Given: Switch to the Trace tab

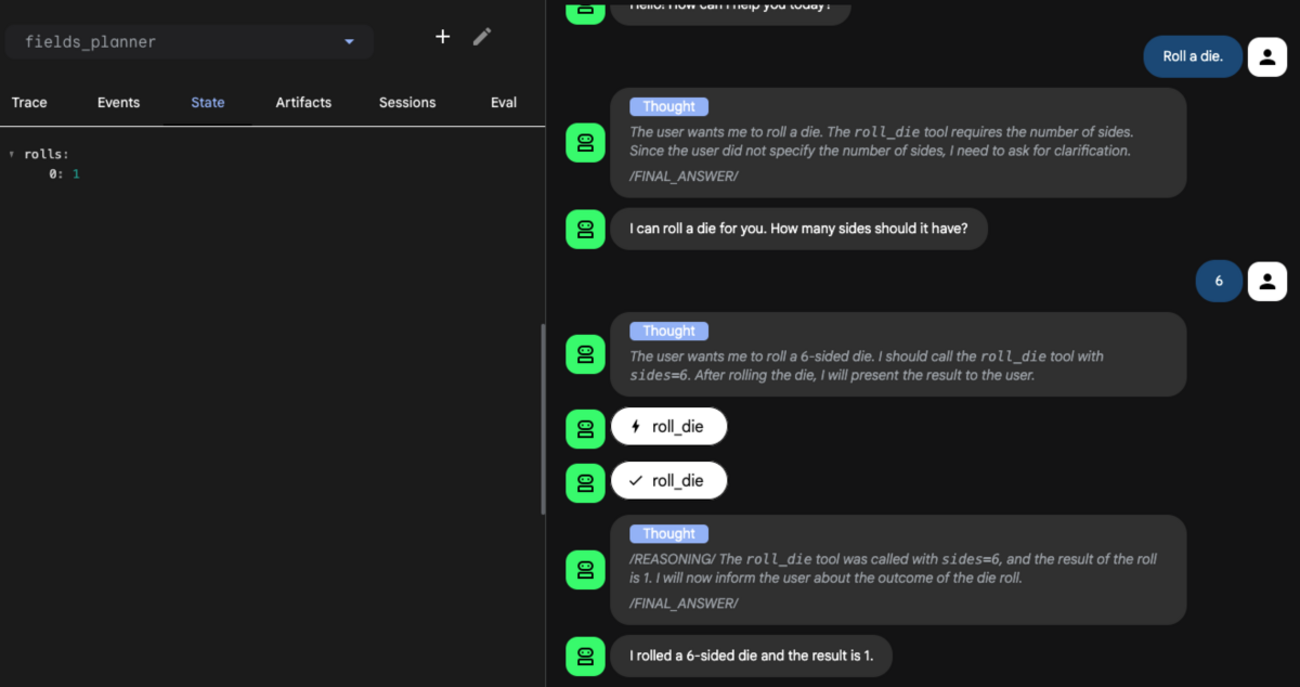Looking at the screenshot, I should pos(29,102).
